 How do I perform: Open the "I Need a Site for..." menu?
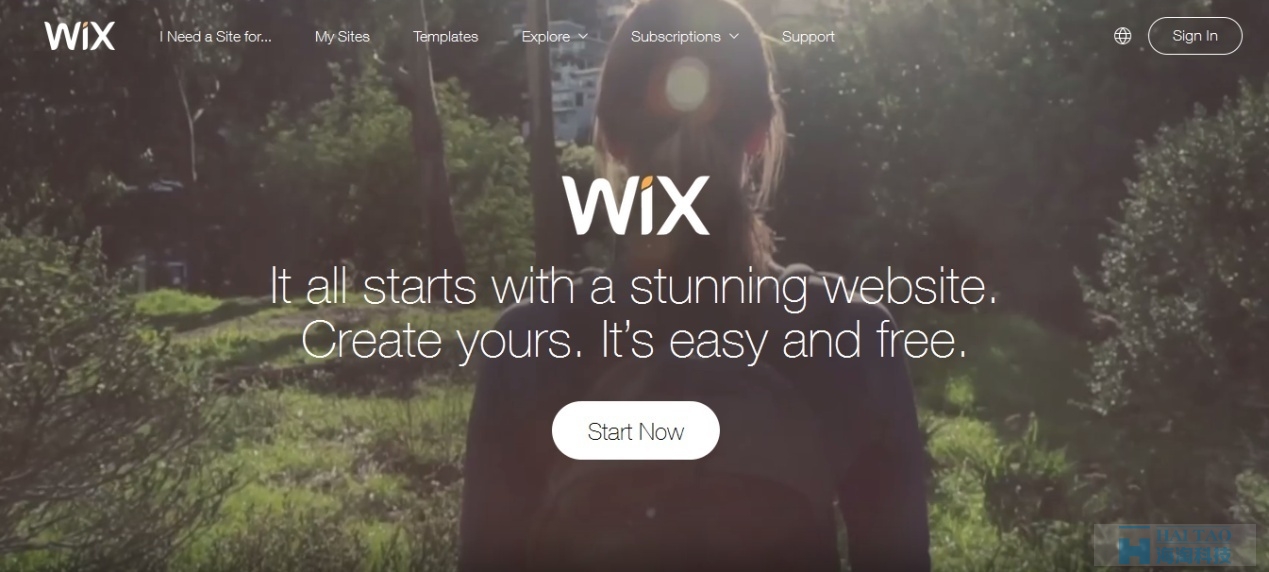point(216,36)
